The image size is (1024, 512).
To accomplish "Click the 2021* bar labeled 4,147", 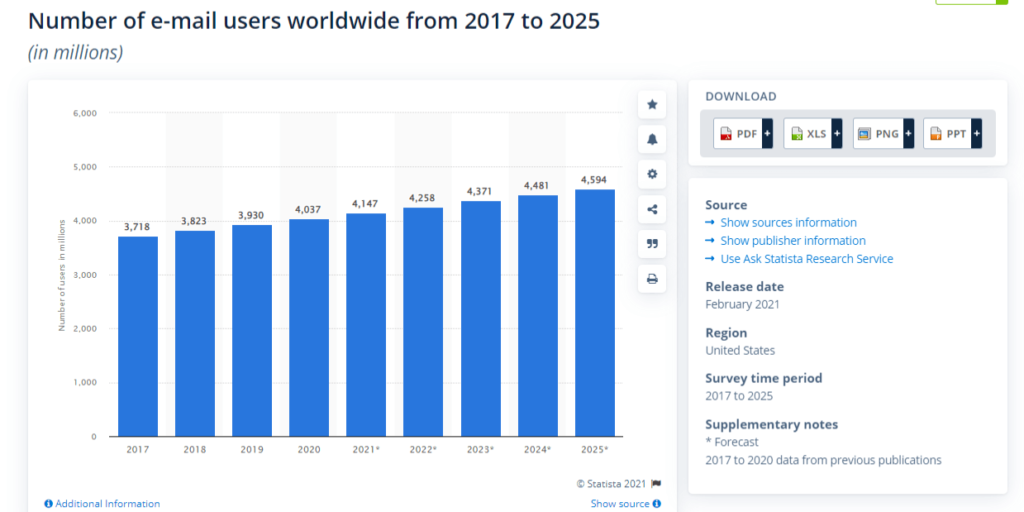I will click(366, 325).
